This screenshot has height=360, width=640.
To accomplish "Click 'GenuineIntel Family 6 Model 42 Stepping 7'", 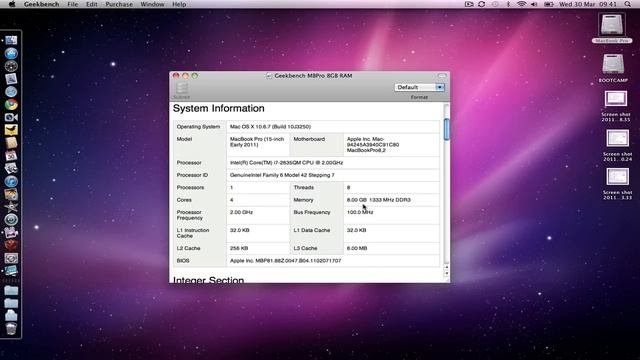I will click(282, 175).
